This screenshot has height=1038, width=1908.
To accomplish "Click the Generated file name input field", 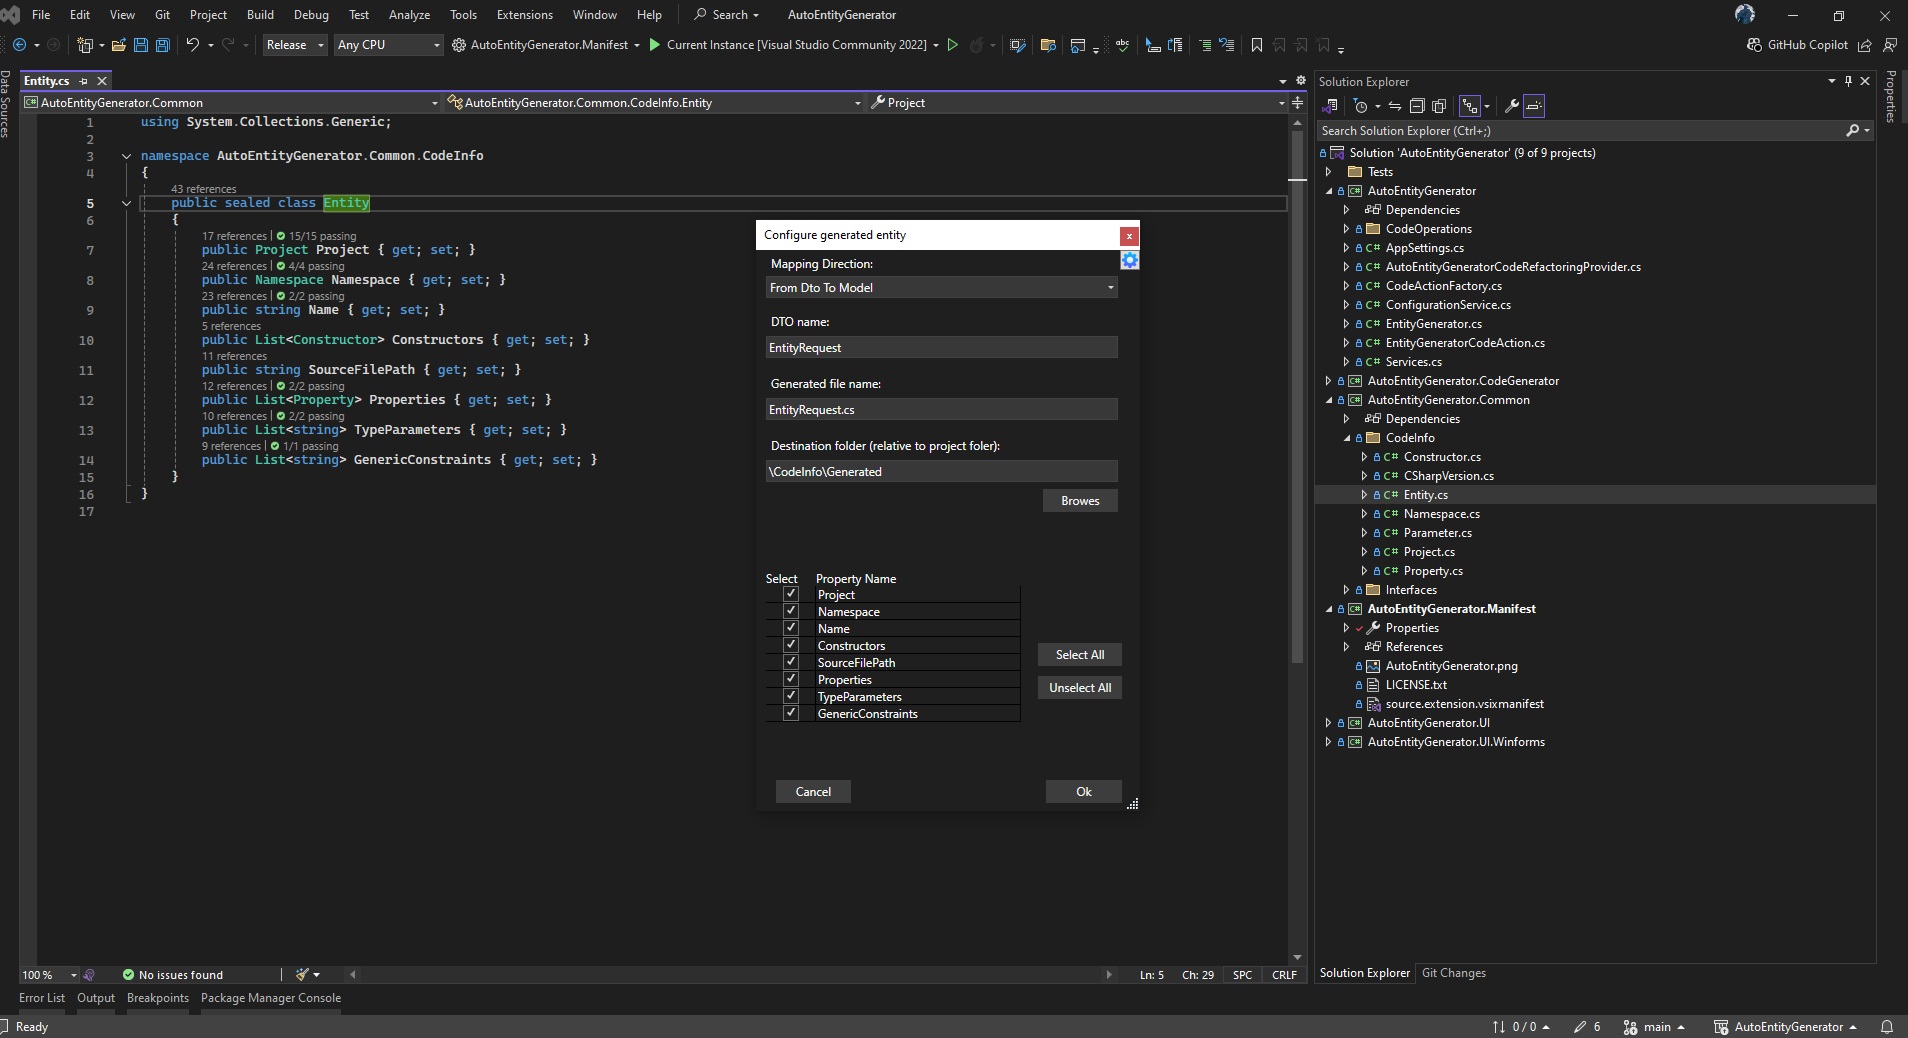I will (x=941, y=410).
